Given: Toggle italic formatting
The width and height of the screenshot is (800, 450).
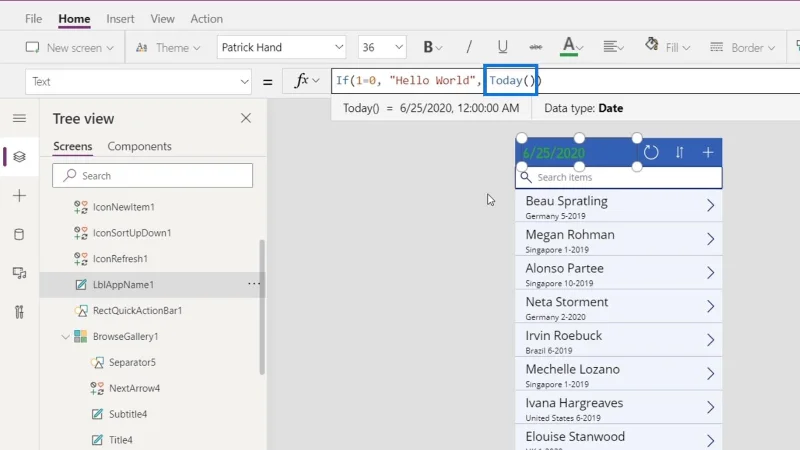Looking at the screenshot, I should [x=468, y=47].
